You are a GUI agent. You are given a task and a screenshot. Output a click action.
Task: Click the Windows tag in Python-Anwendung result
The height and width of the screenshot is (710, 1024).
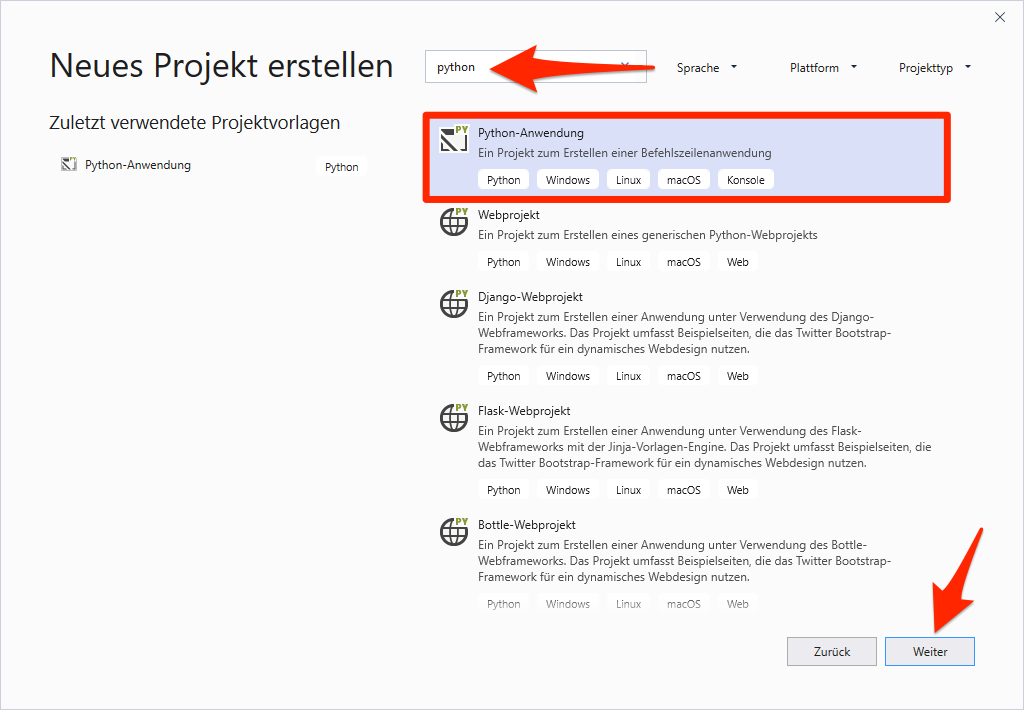click(x=568, y=180)
